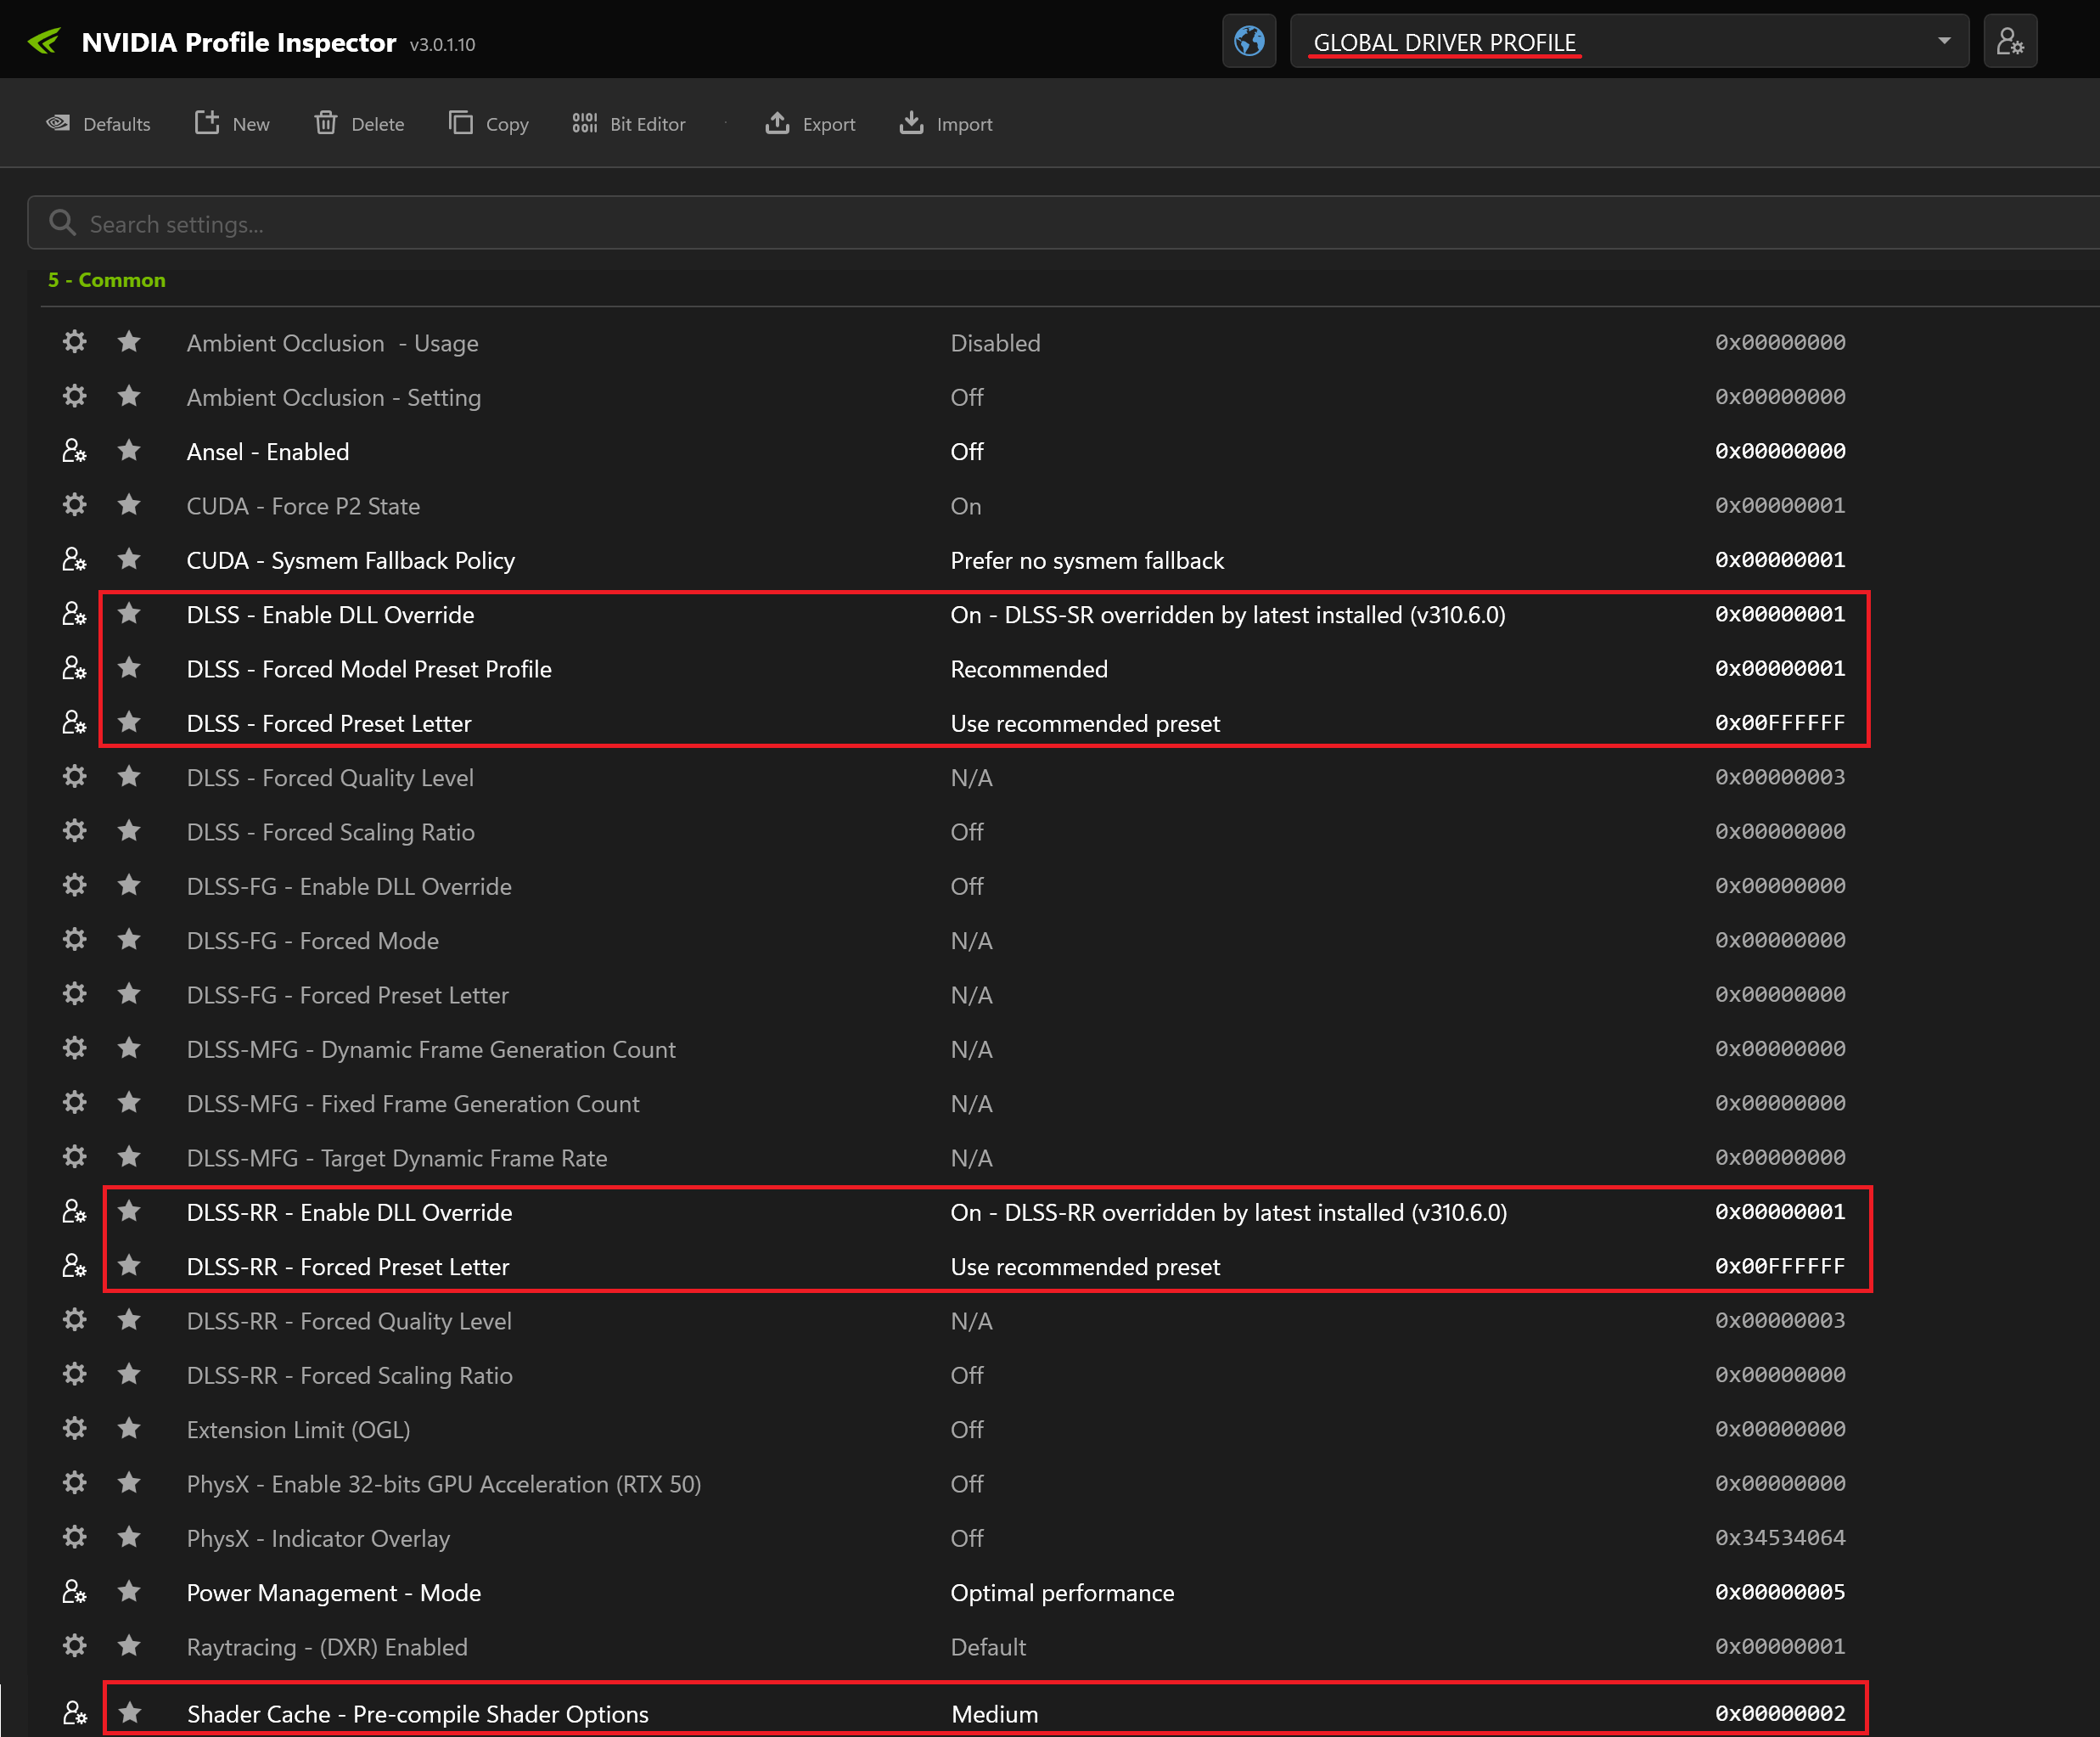Click gear icon for Ambient Occlusion - Setting
The image size is (2100, 1737).
pyautogui.click(x=75, y=396)
